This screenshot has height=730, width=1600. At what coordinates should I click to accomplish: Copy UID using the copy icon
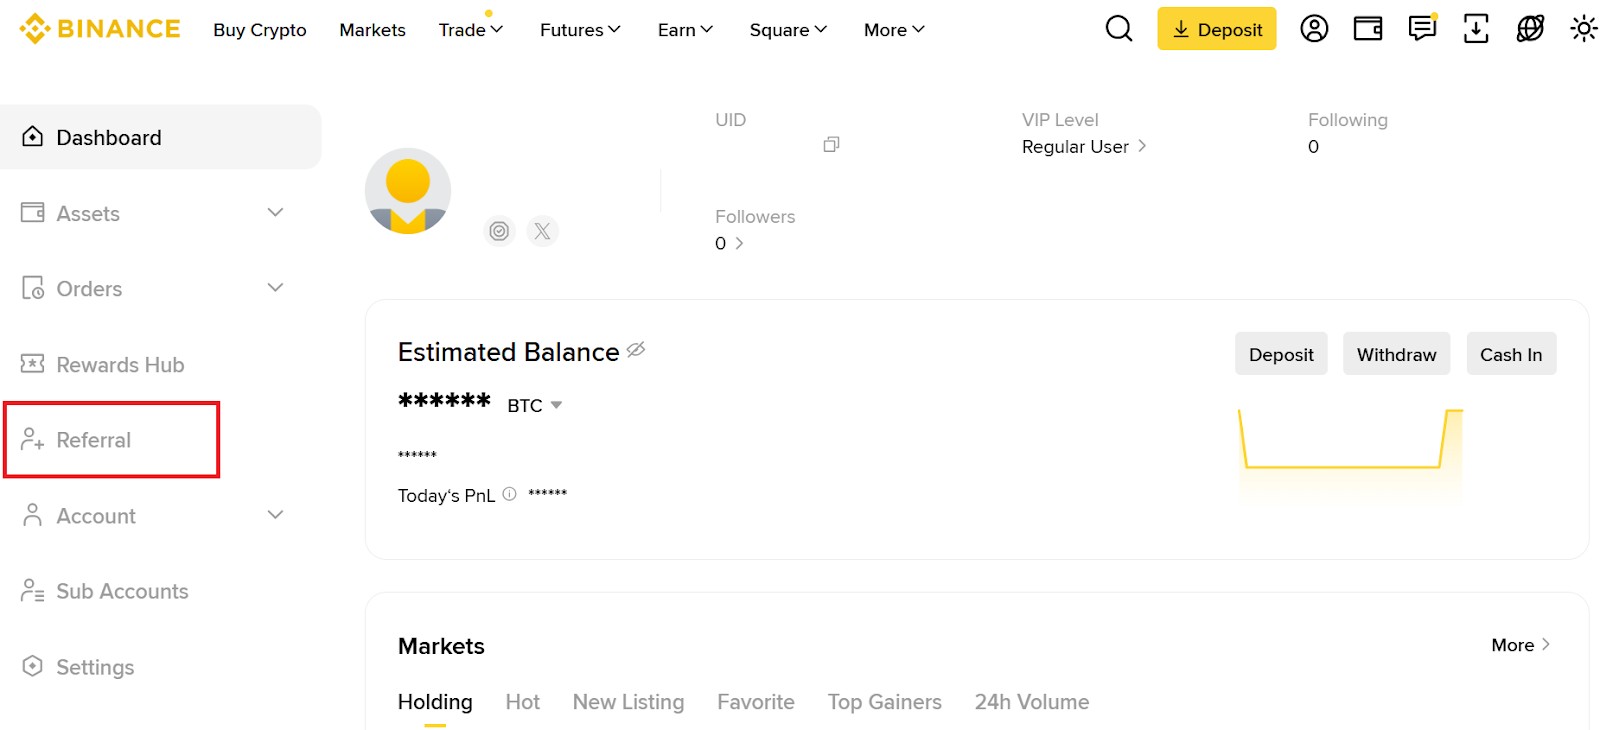831,145
